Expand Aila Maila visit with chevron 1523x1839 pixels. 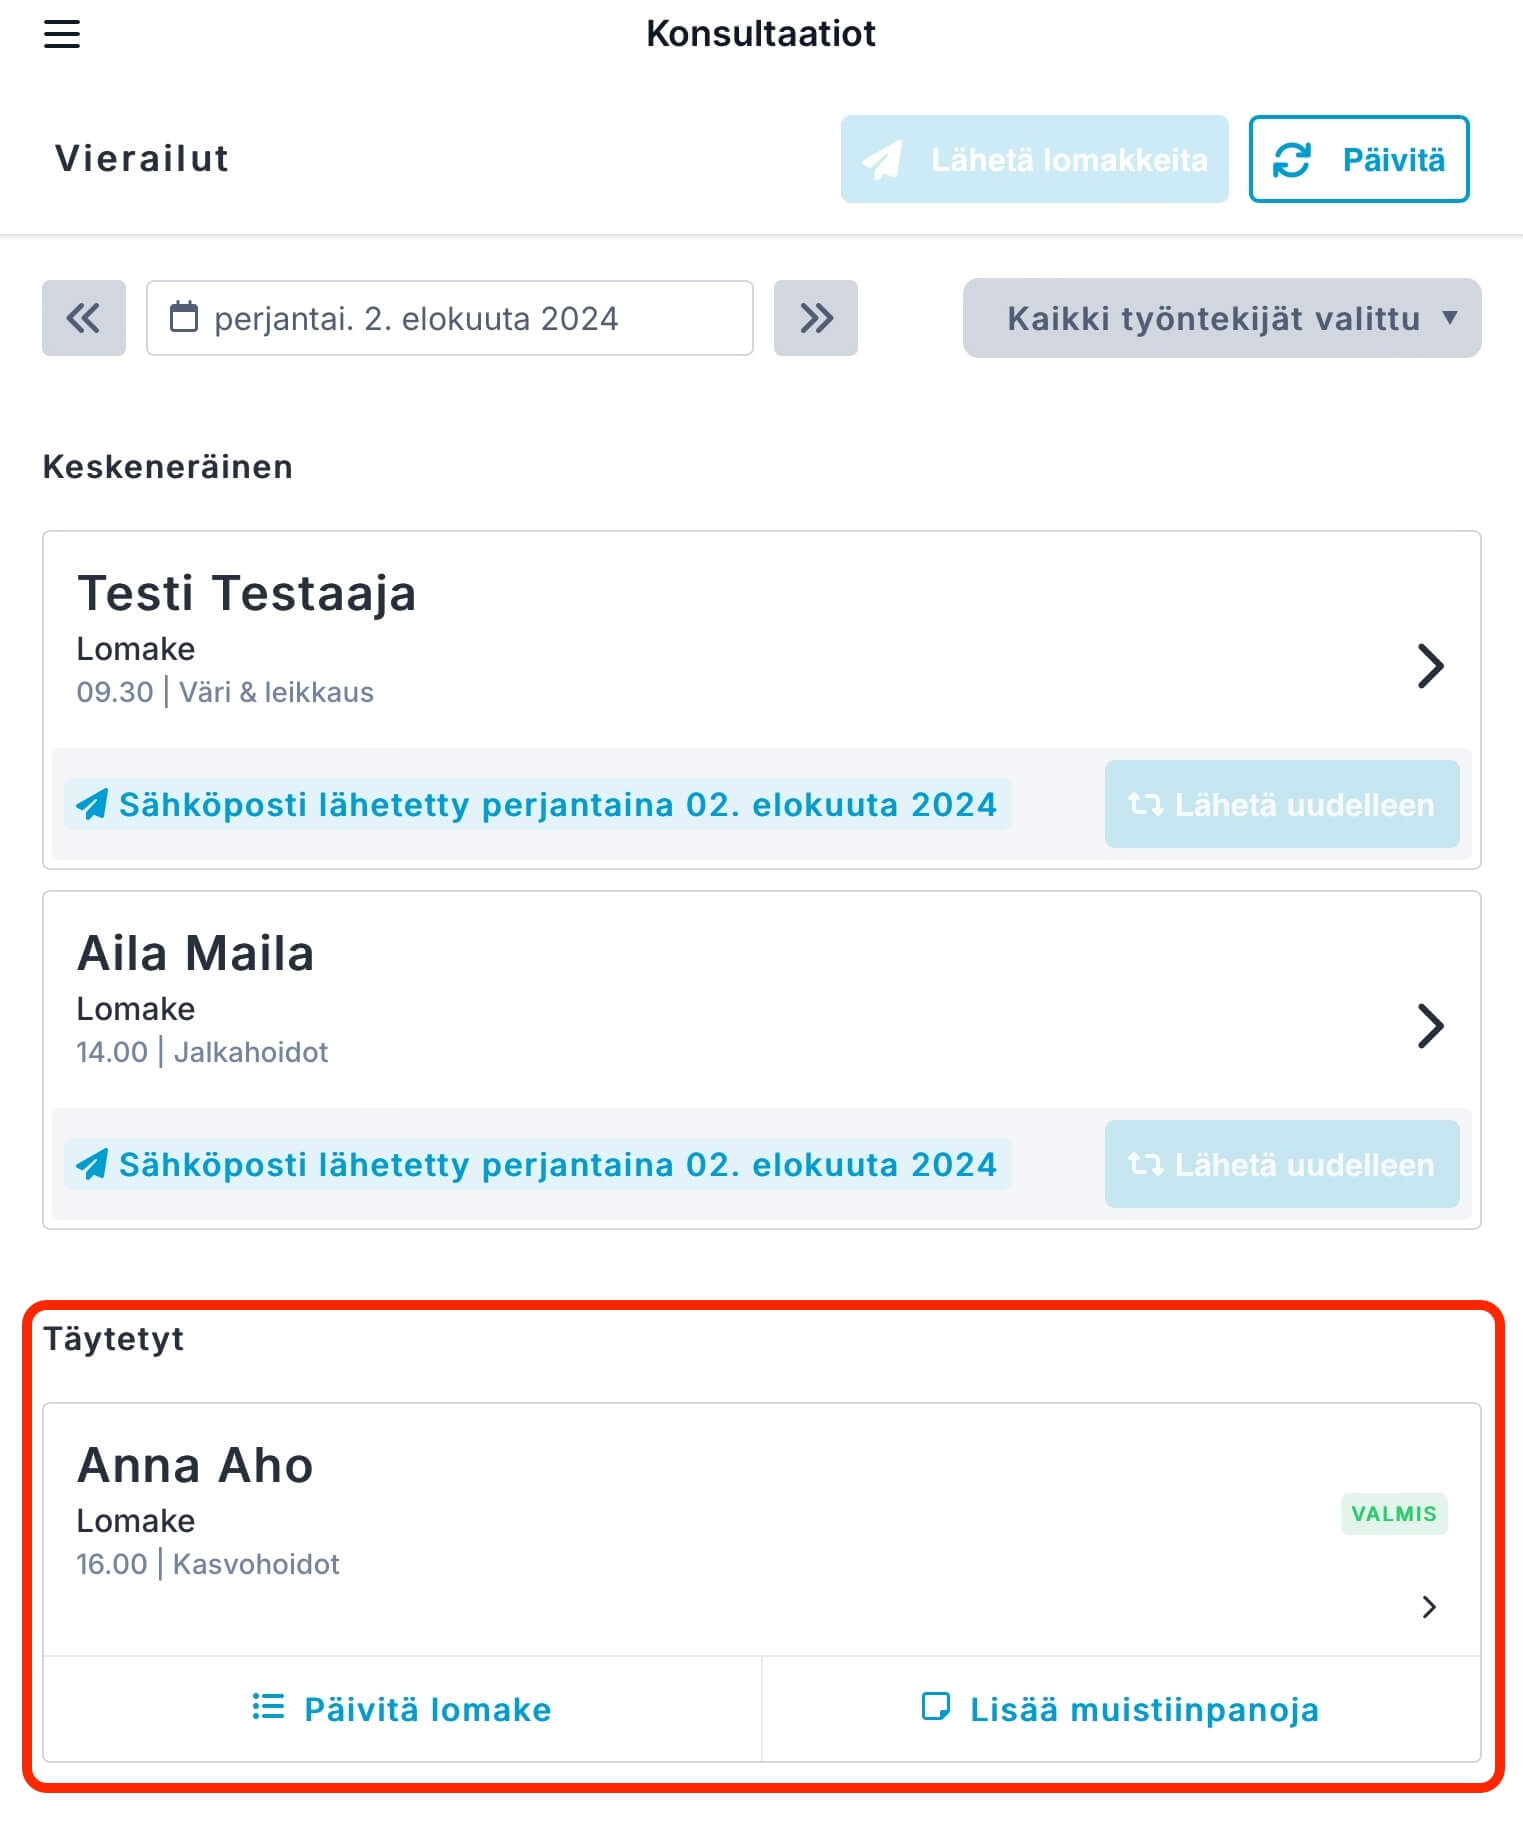point(1431,1026)
